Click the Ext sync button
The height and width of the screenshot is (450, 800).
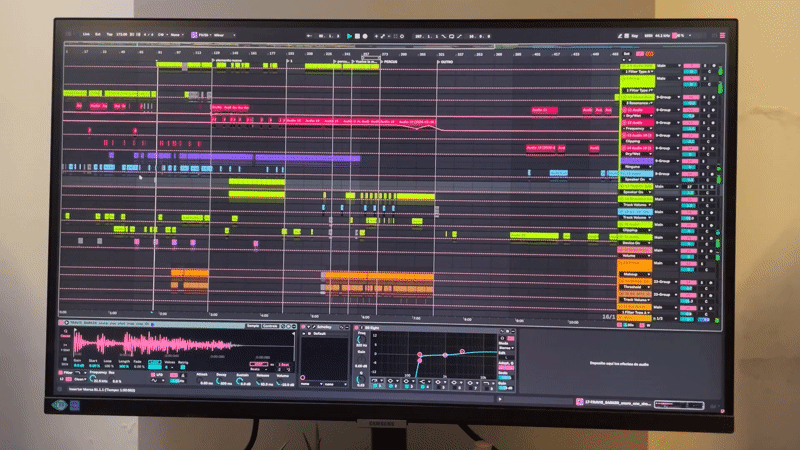click(x=97, y=34)
